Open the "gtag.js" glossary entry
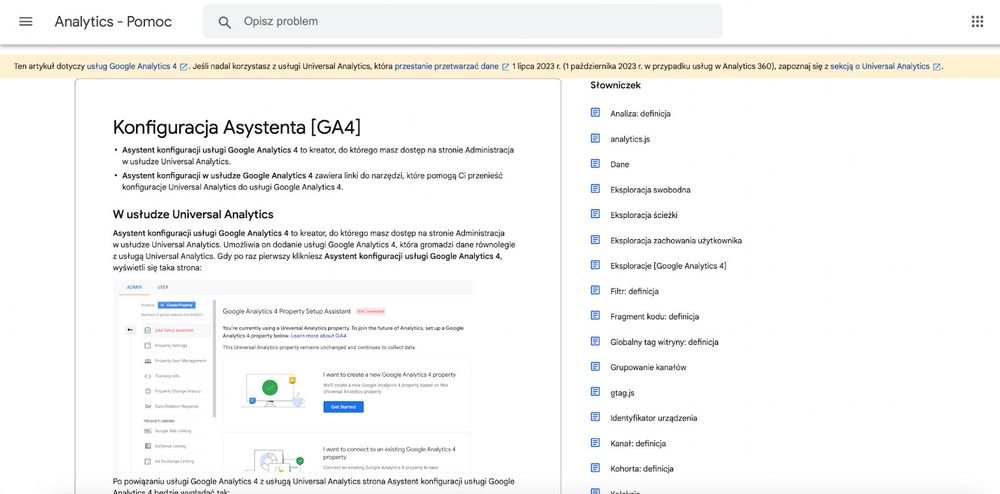1000x494 pixels. tap(622, 393)
